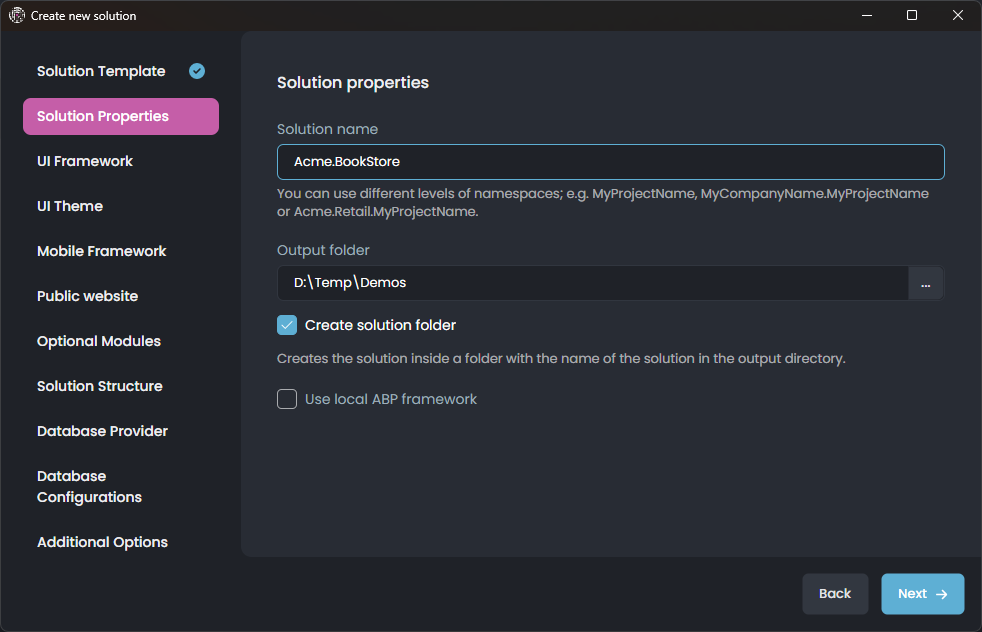This screenshot has width=982, height=632.
Task: Select the UI Framework step
Action: click(x=85, y=161)
